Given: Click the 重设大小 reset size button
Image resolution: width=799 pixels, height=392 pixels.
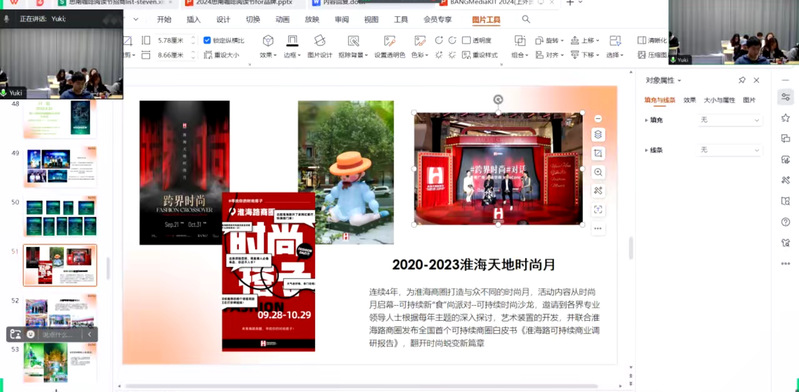Looking at the screenshot, I should [x=222, y=55].
